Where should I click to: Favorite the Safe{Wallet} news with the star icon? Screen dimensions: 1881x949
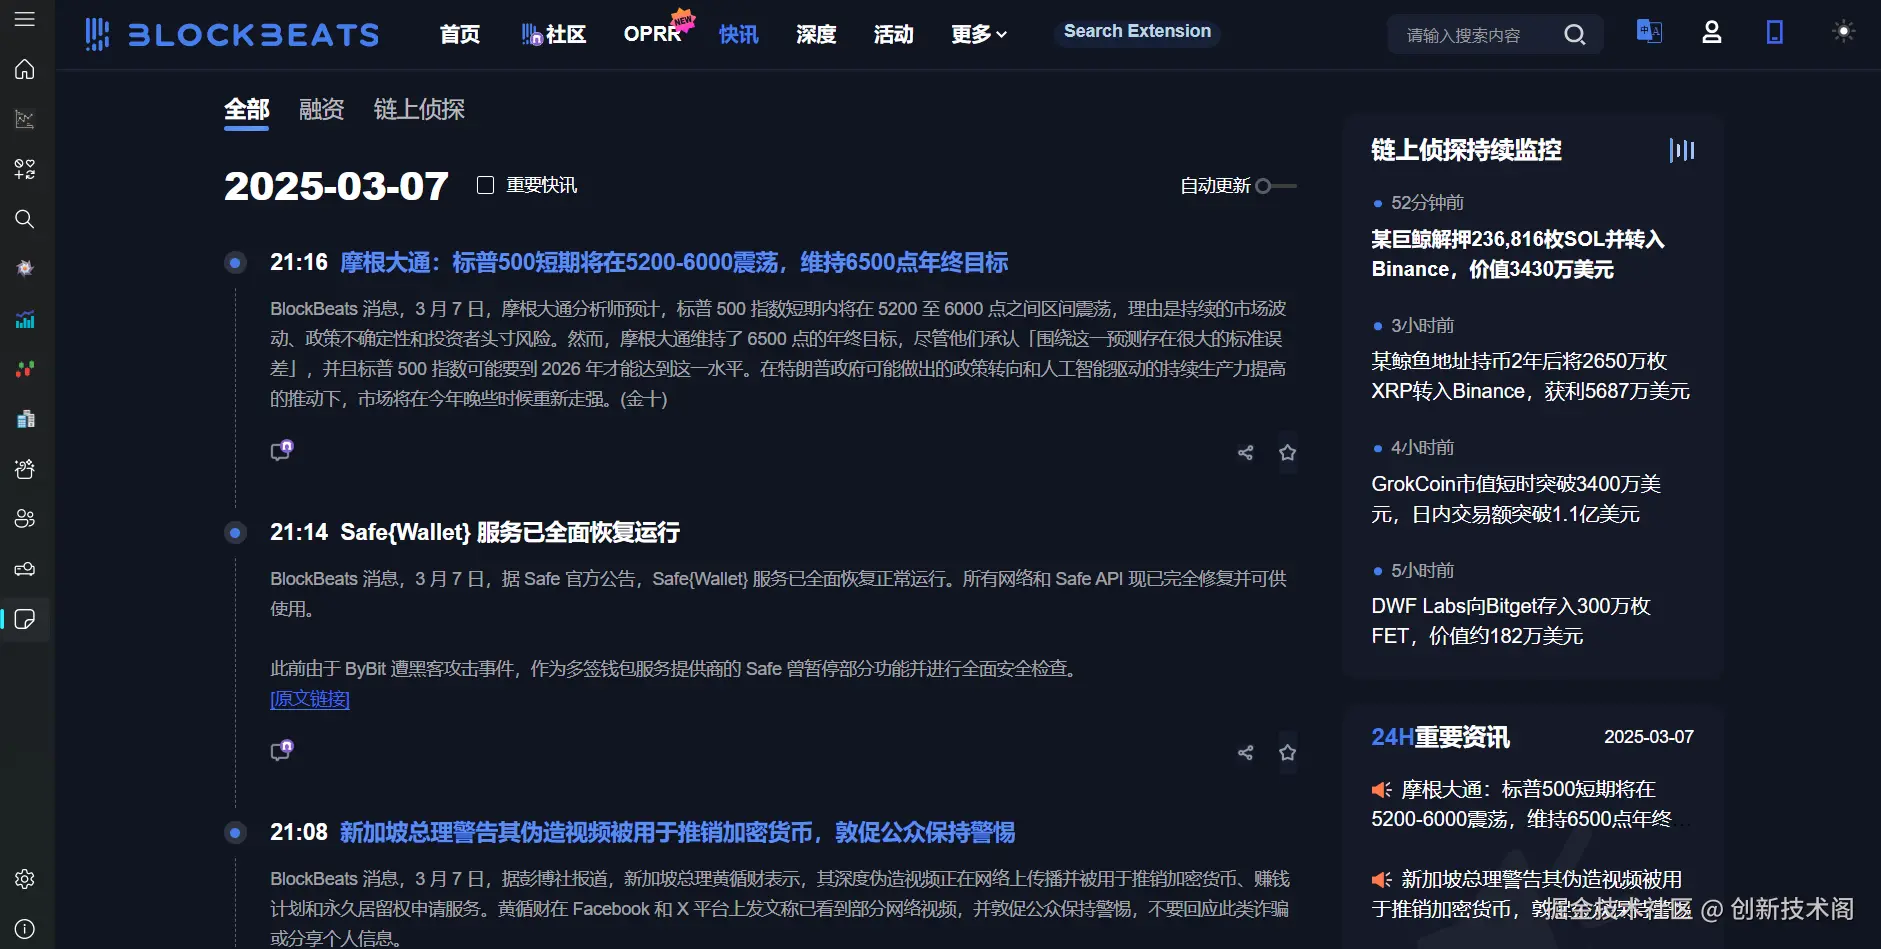click(x=1288, y=752)
